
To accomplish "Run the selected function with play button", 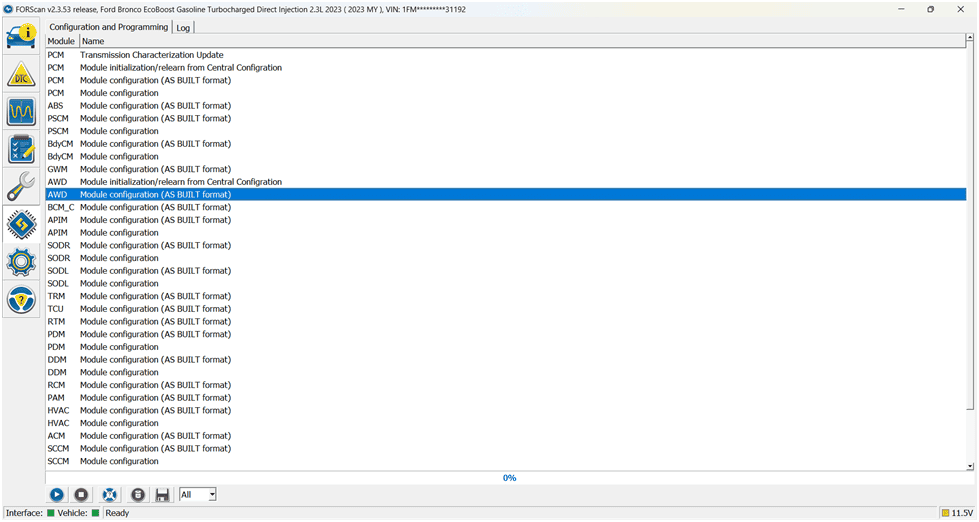I will click(57, 495).
